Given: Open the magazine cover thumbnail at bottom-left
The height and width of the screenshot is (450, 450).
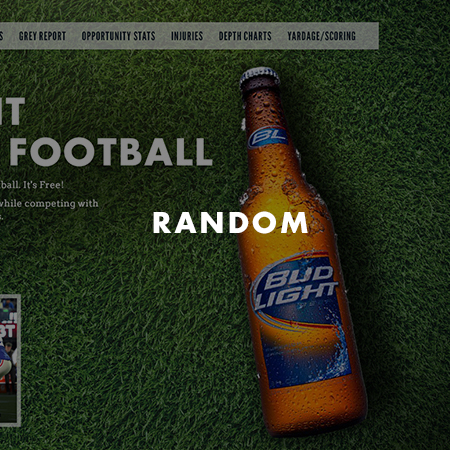Looking at the screenshot, I should coord(10,360).
